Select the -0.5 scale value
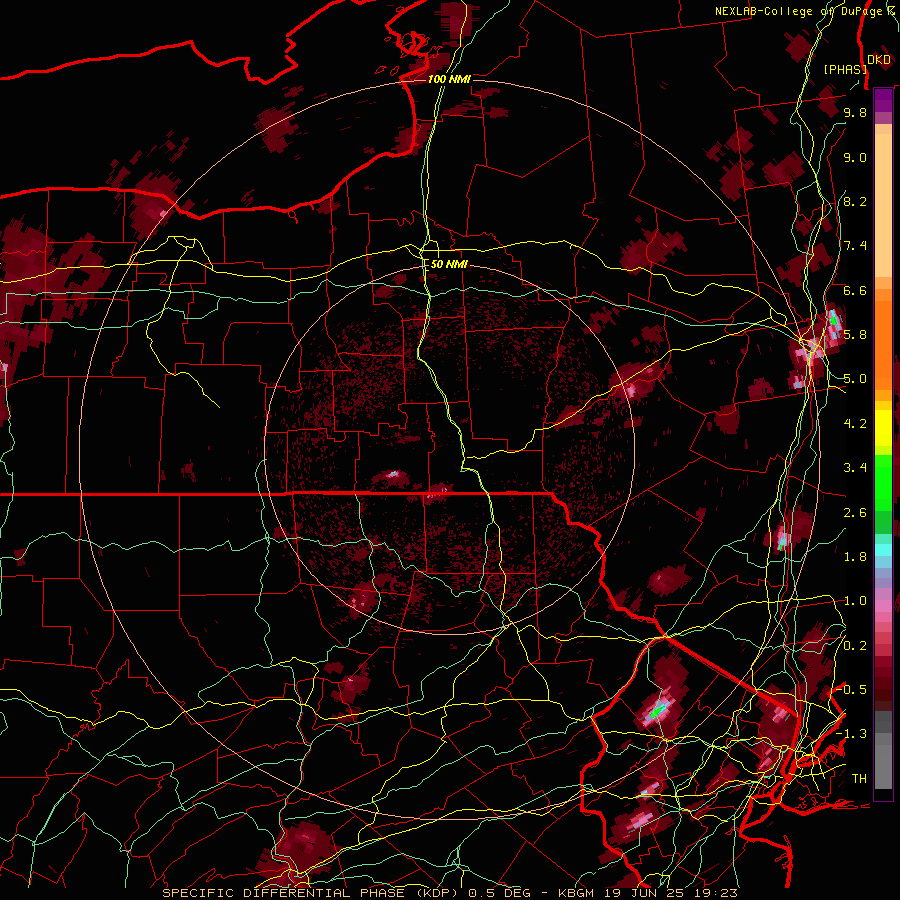Image resolution: width=900 pixels, height=900 pixels. 853,690
